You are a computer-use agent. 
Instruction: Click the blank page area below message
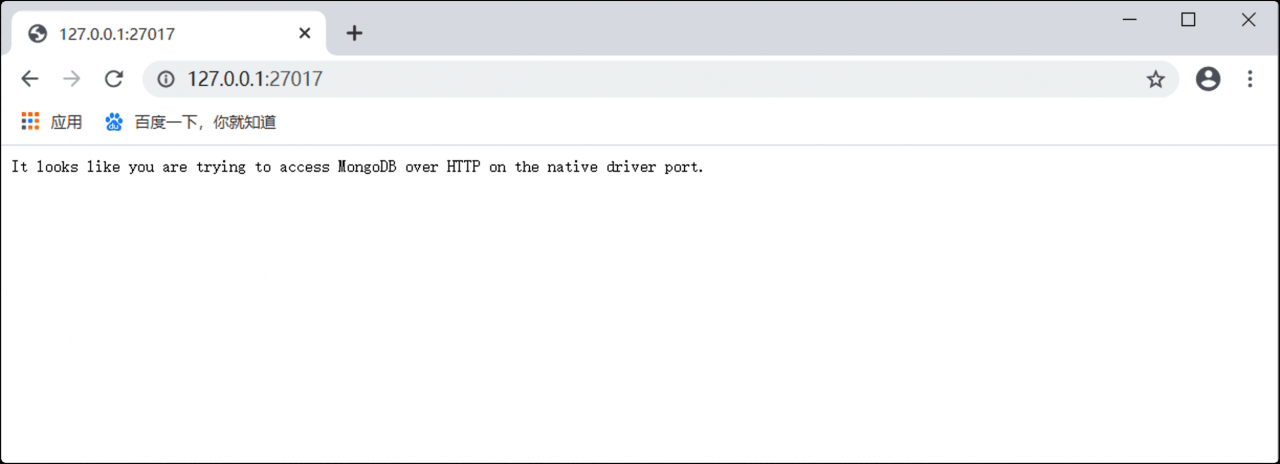pyautogui.click(x=640, y=320)
